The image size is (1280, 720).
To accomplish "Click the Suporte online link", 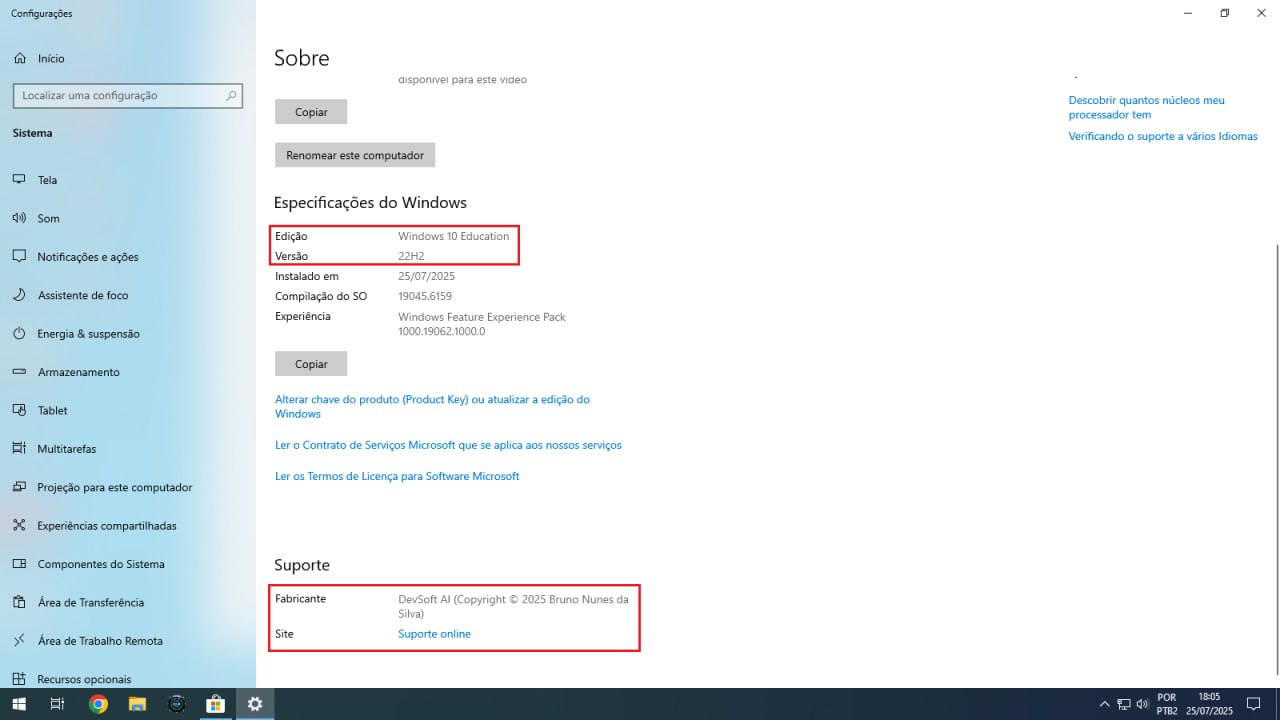I will click(434, 634).
